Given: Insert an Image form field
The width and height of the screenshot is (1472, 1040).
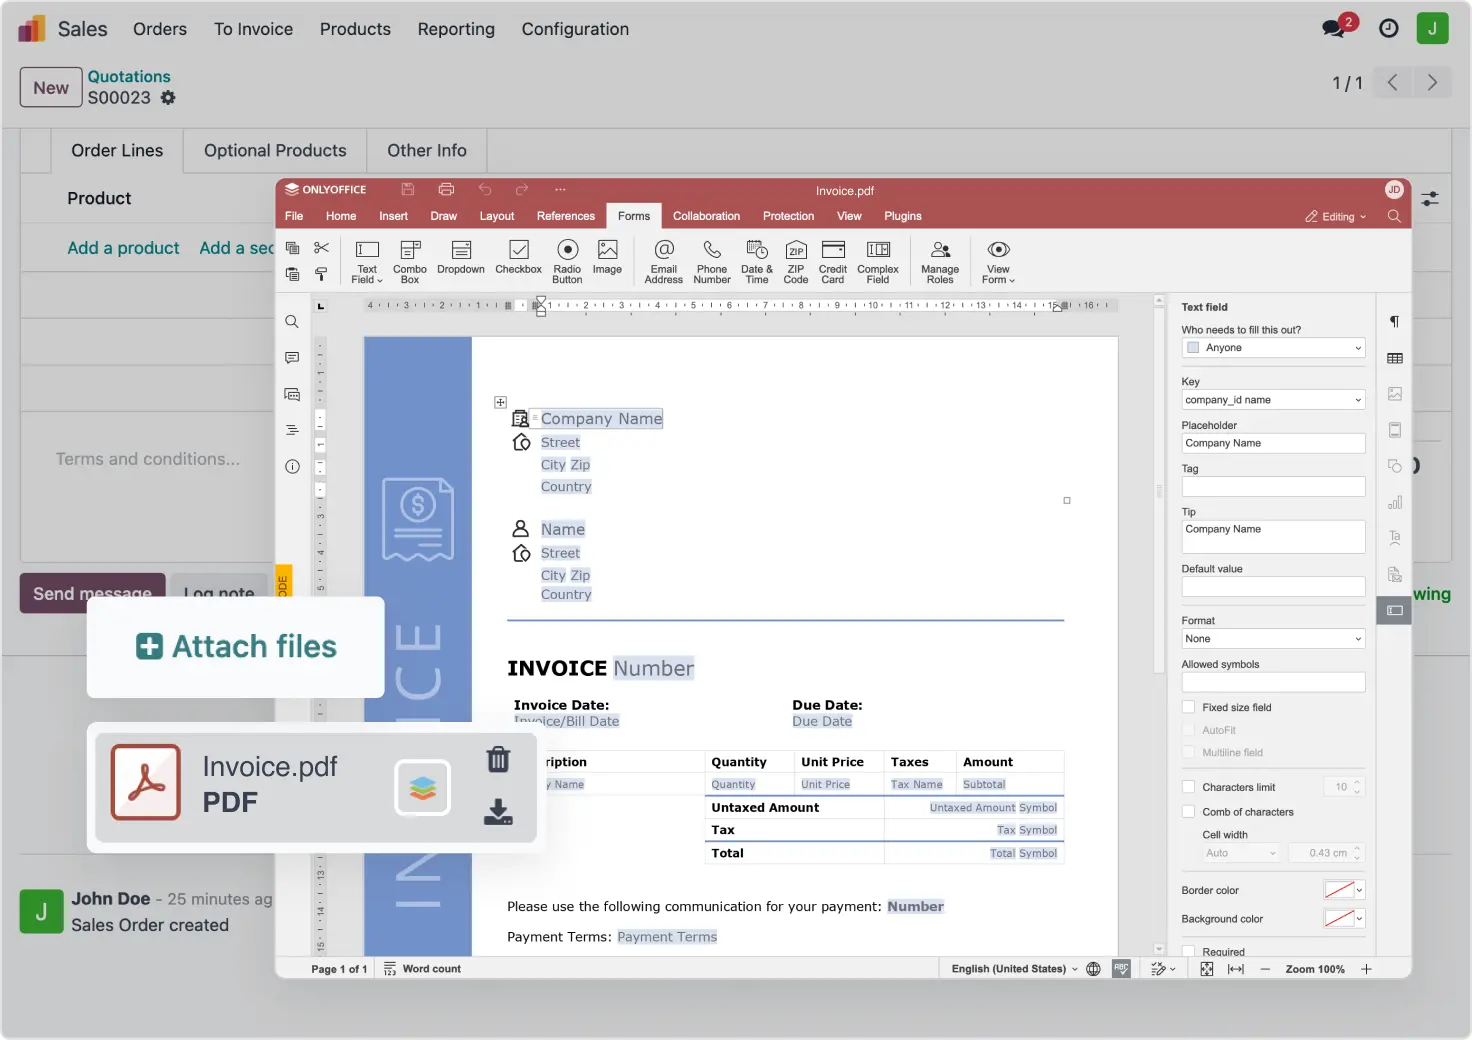Looking at the screenshot, I should 607,257.
